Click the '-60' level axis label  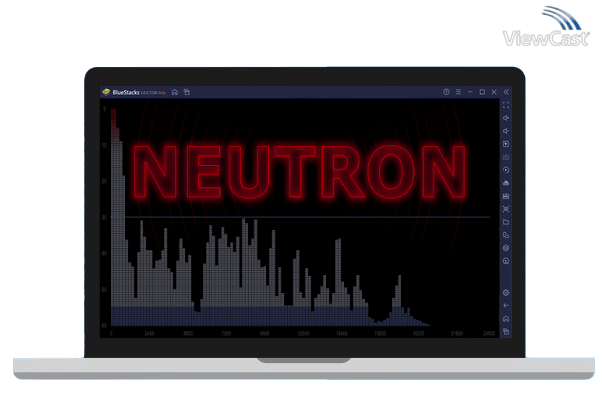pos(104,326)
